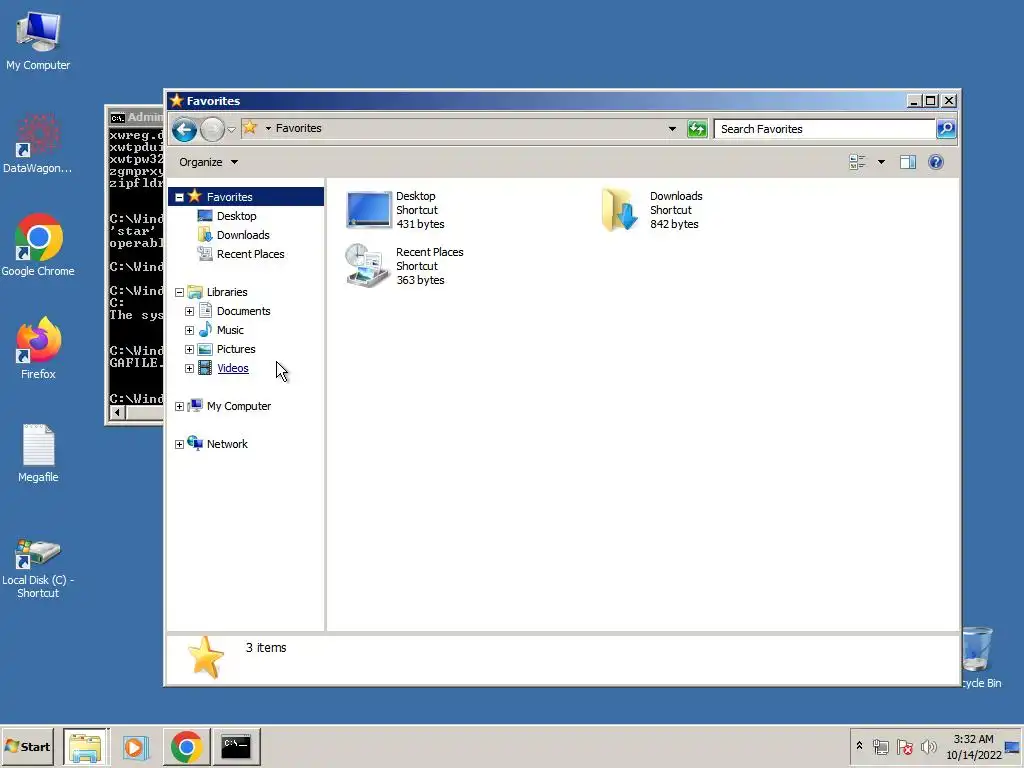This screenshot has height=768, width=1024.
Task: Click the '3 items' status text
Action: [x=266, y=647]
